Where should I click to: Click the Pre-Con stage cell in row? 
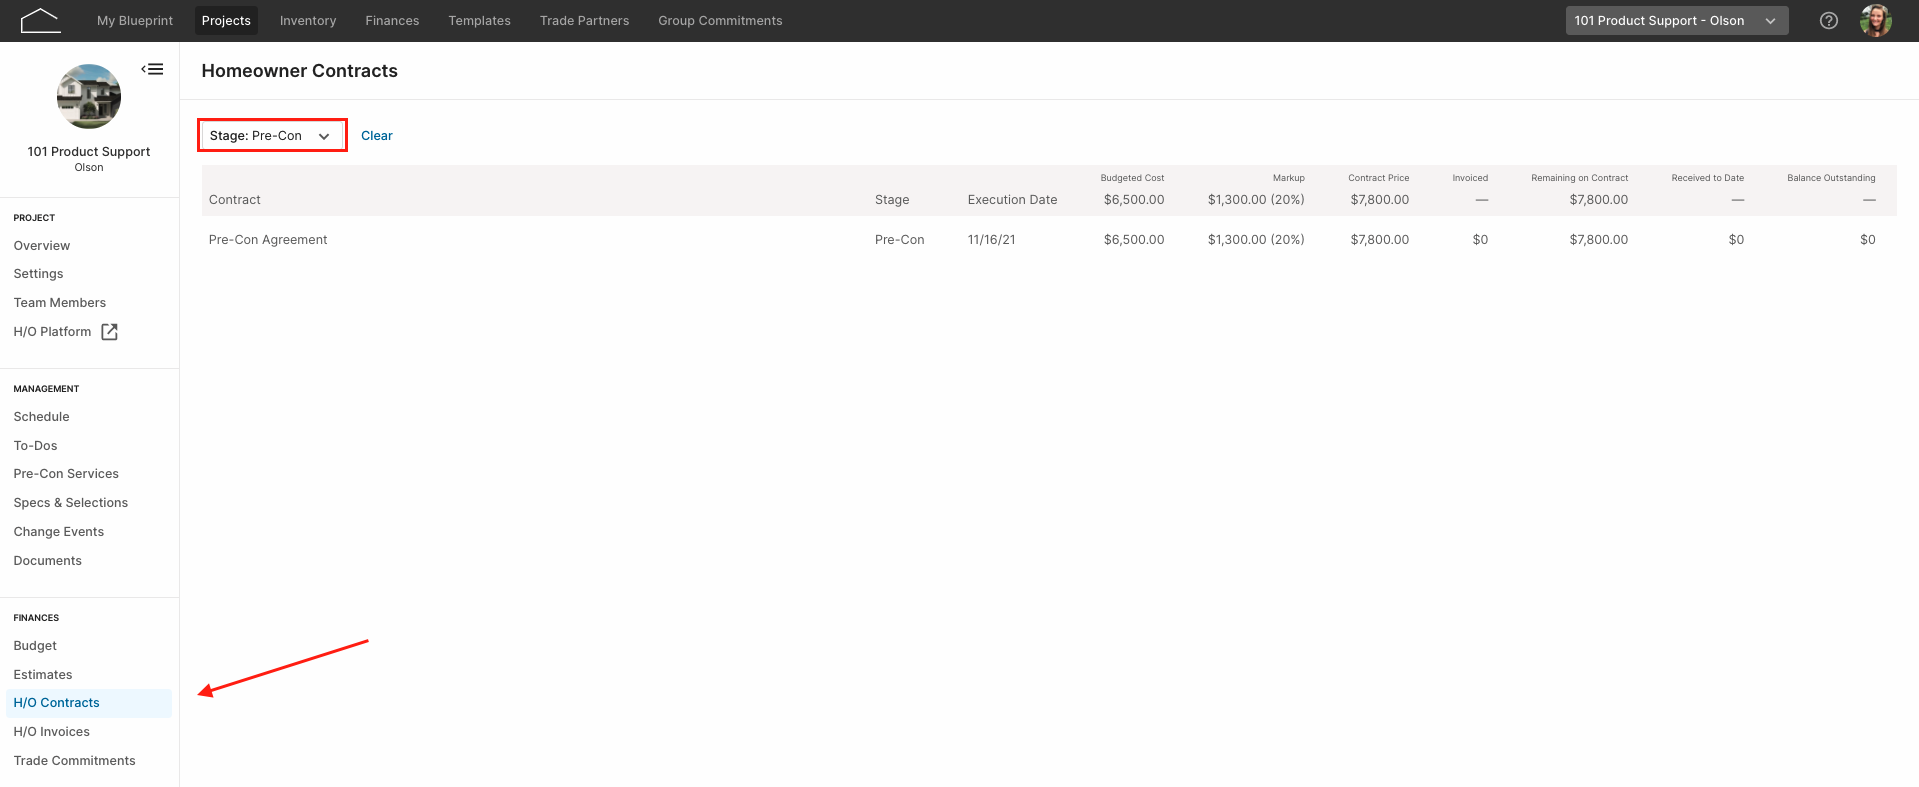pos(900,240)
